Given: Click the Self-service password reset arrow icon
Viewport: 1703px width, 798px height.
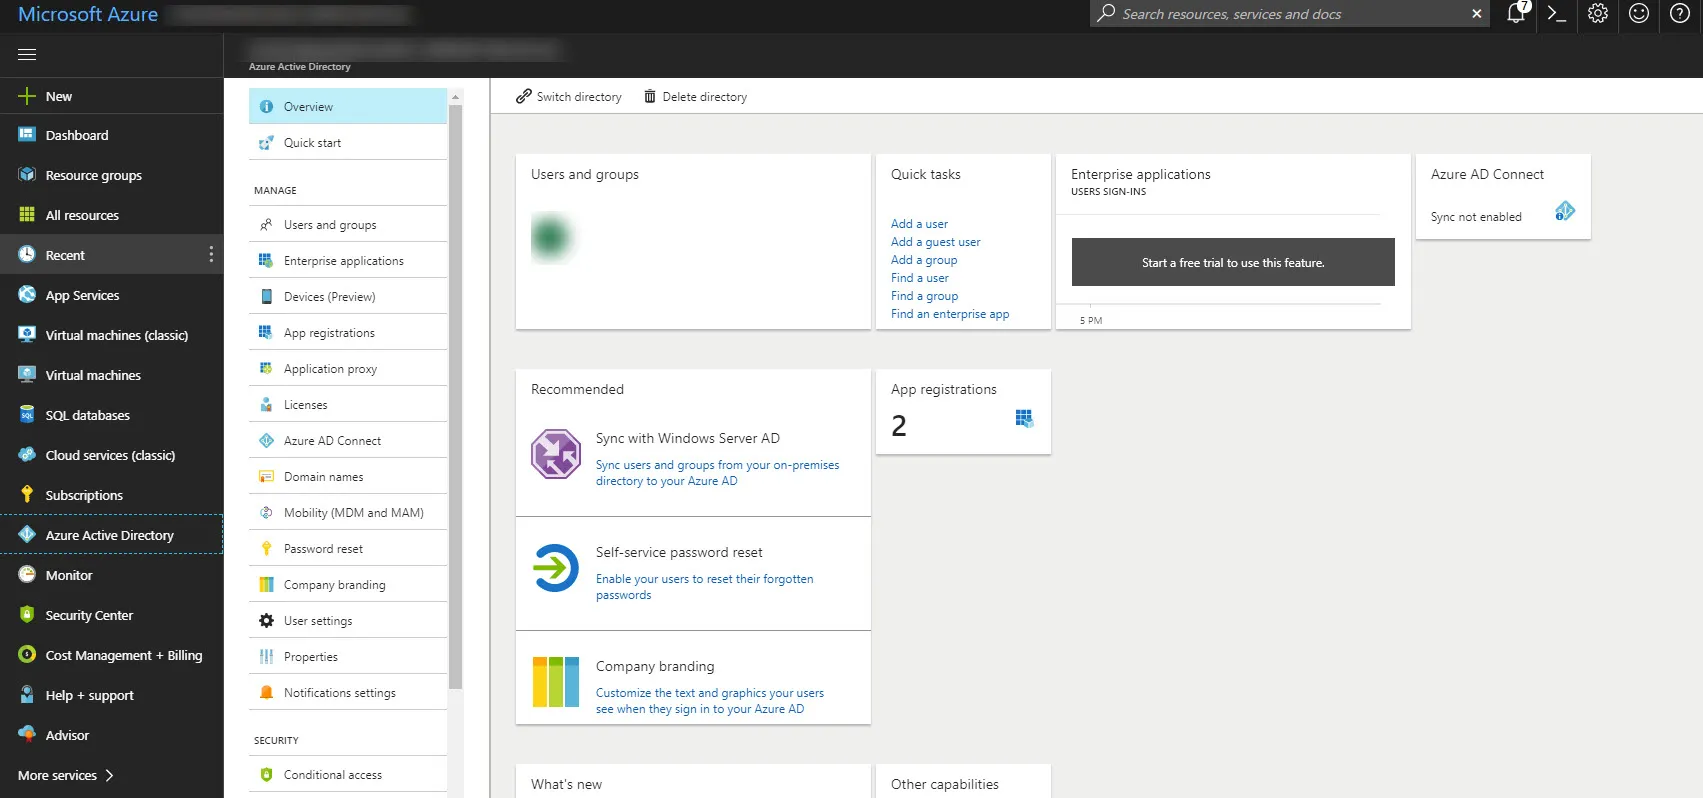Looking at the screenshot, I should click(x=556, y=568).
